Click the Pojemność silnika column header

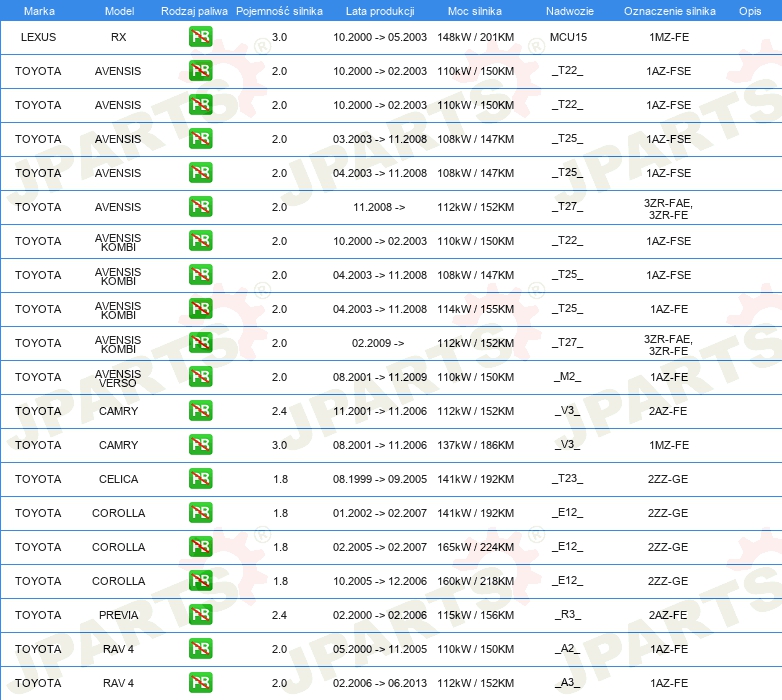(x=279, y=11)
